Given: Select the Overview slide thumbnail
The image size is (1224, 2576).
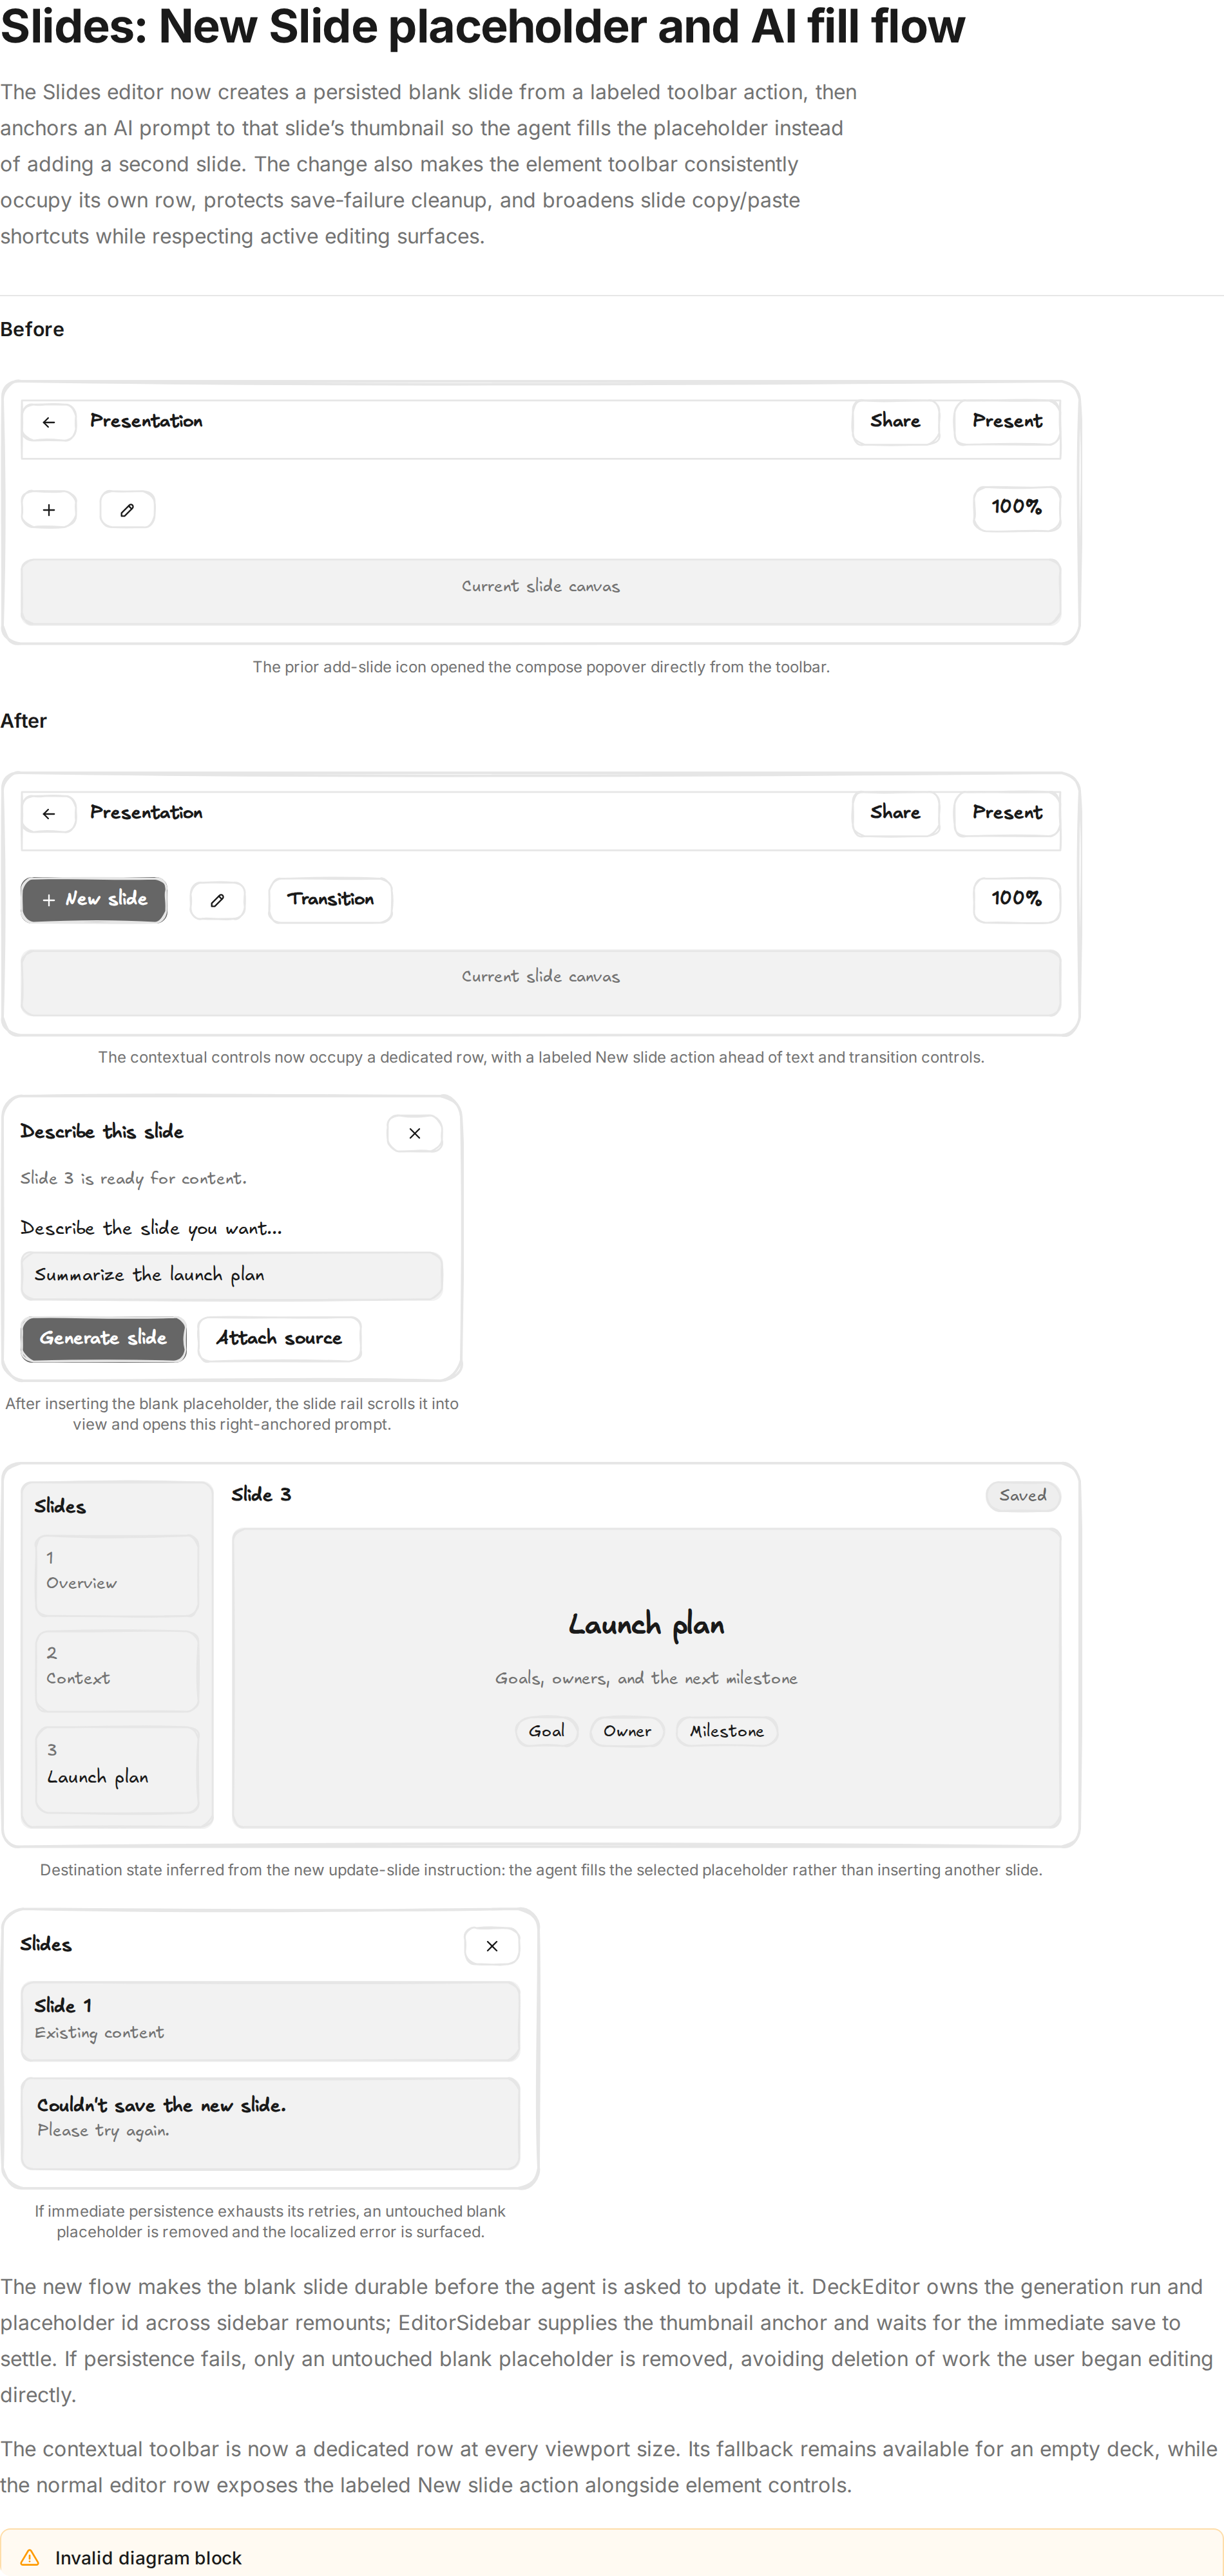Looking at the screenshot, I should (x=117, y=1576).
